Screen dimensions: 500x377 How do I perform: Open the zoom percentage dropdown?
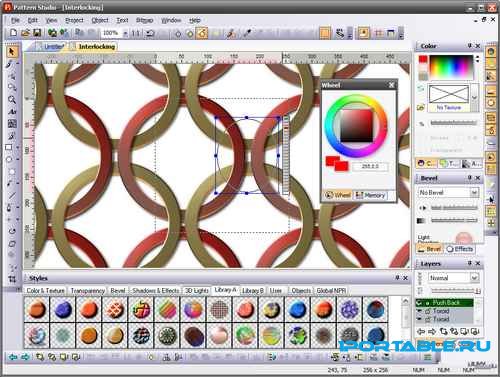click(x=125, y=33)
